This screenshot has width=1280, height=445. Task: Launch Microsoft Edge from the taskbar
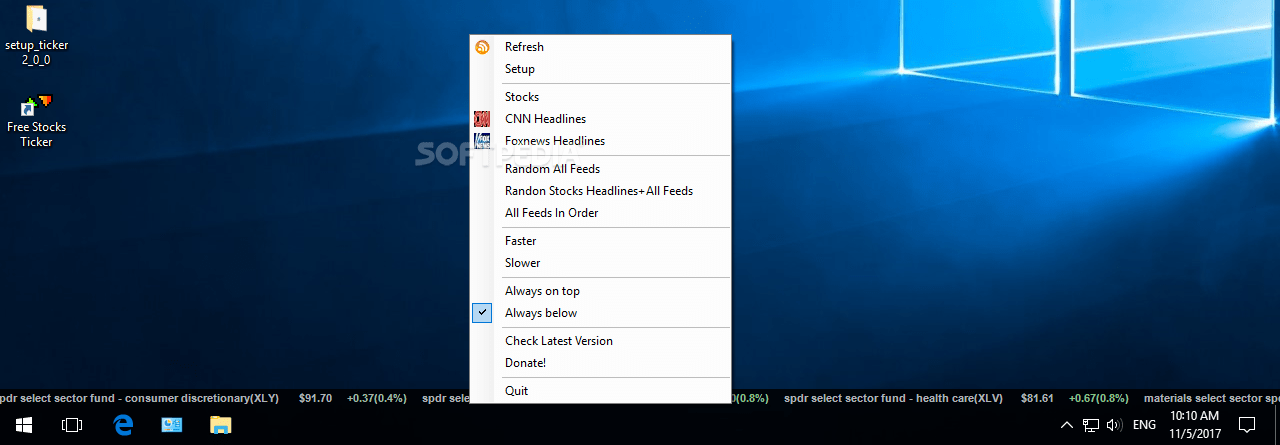(124, 425)
